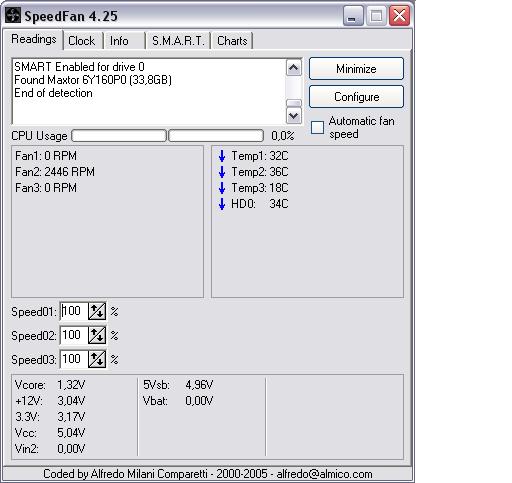Click the Temp3 blue down arrow icon
The image size is (512, 483).
coord(222,188)
